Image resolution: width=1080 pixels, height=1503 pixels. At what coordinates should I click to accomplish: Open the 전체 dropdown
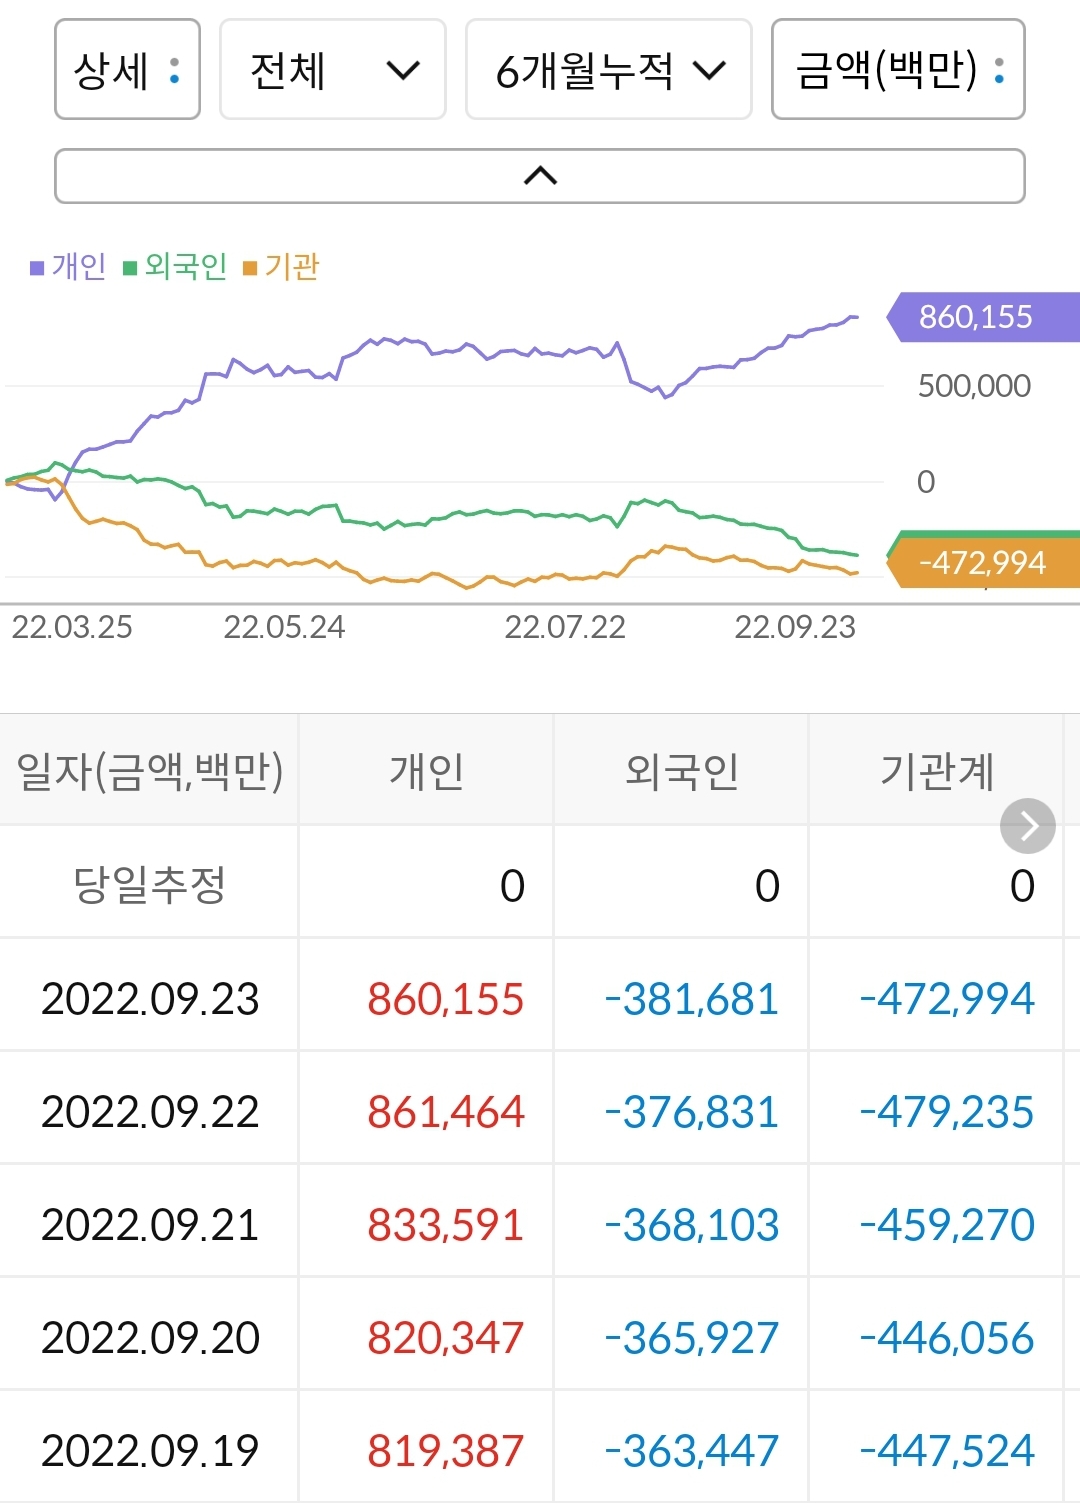point(331,70)
